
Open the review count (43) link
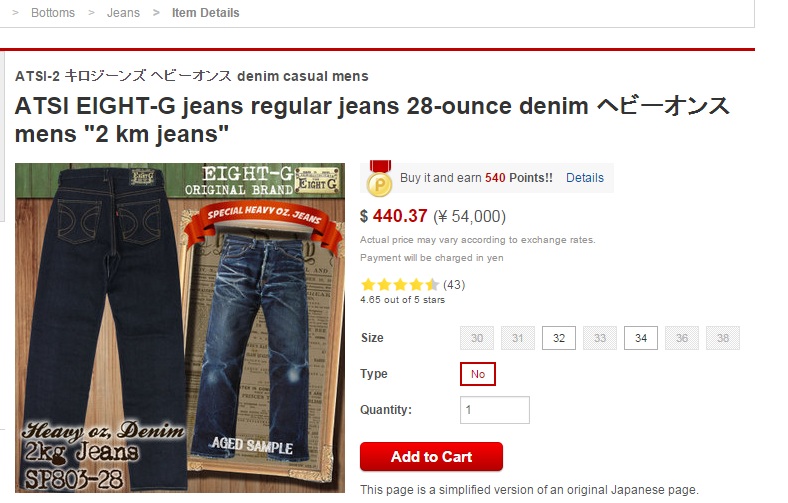tap(454, 285)
